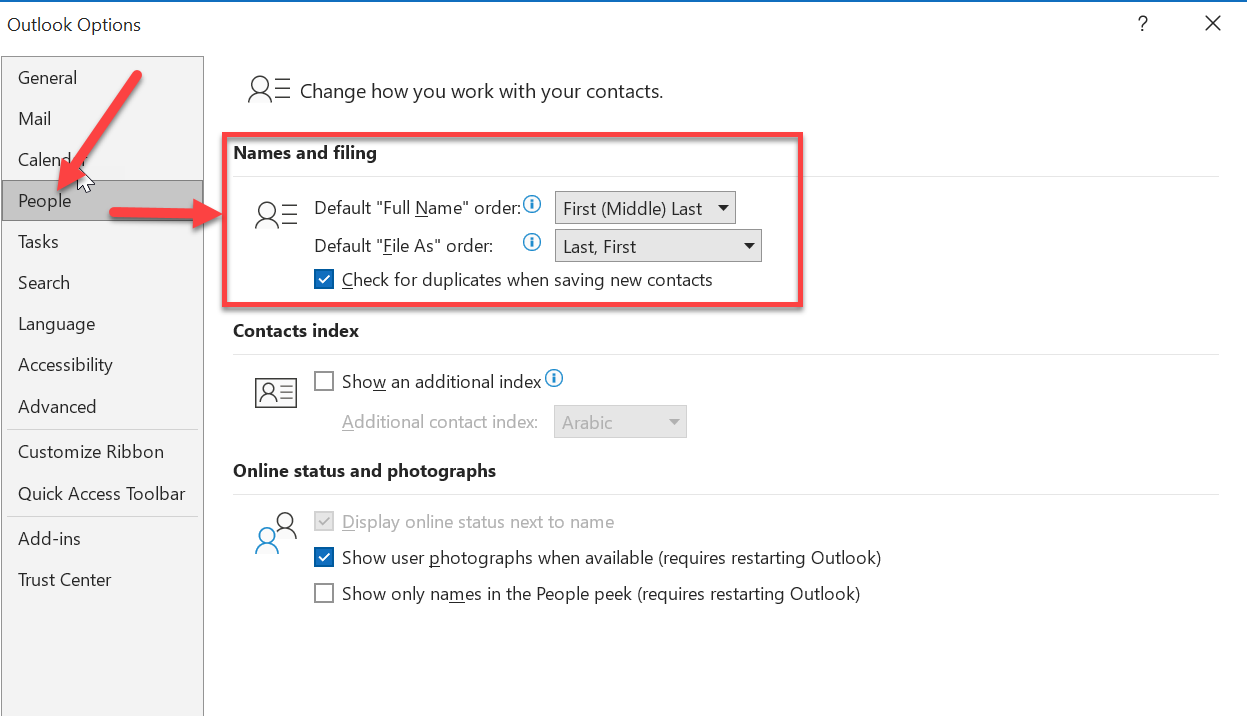Image resolution: width=1247 pixels, height=716 pixels.
Task: Open the Search options category
Action: point(102,283)
